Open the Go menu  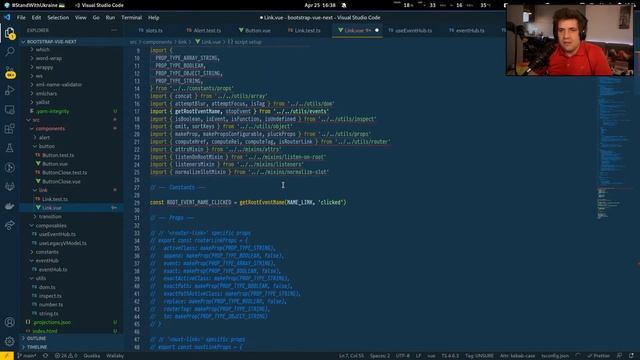coord(96,18)
